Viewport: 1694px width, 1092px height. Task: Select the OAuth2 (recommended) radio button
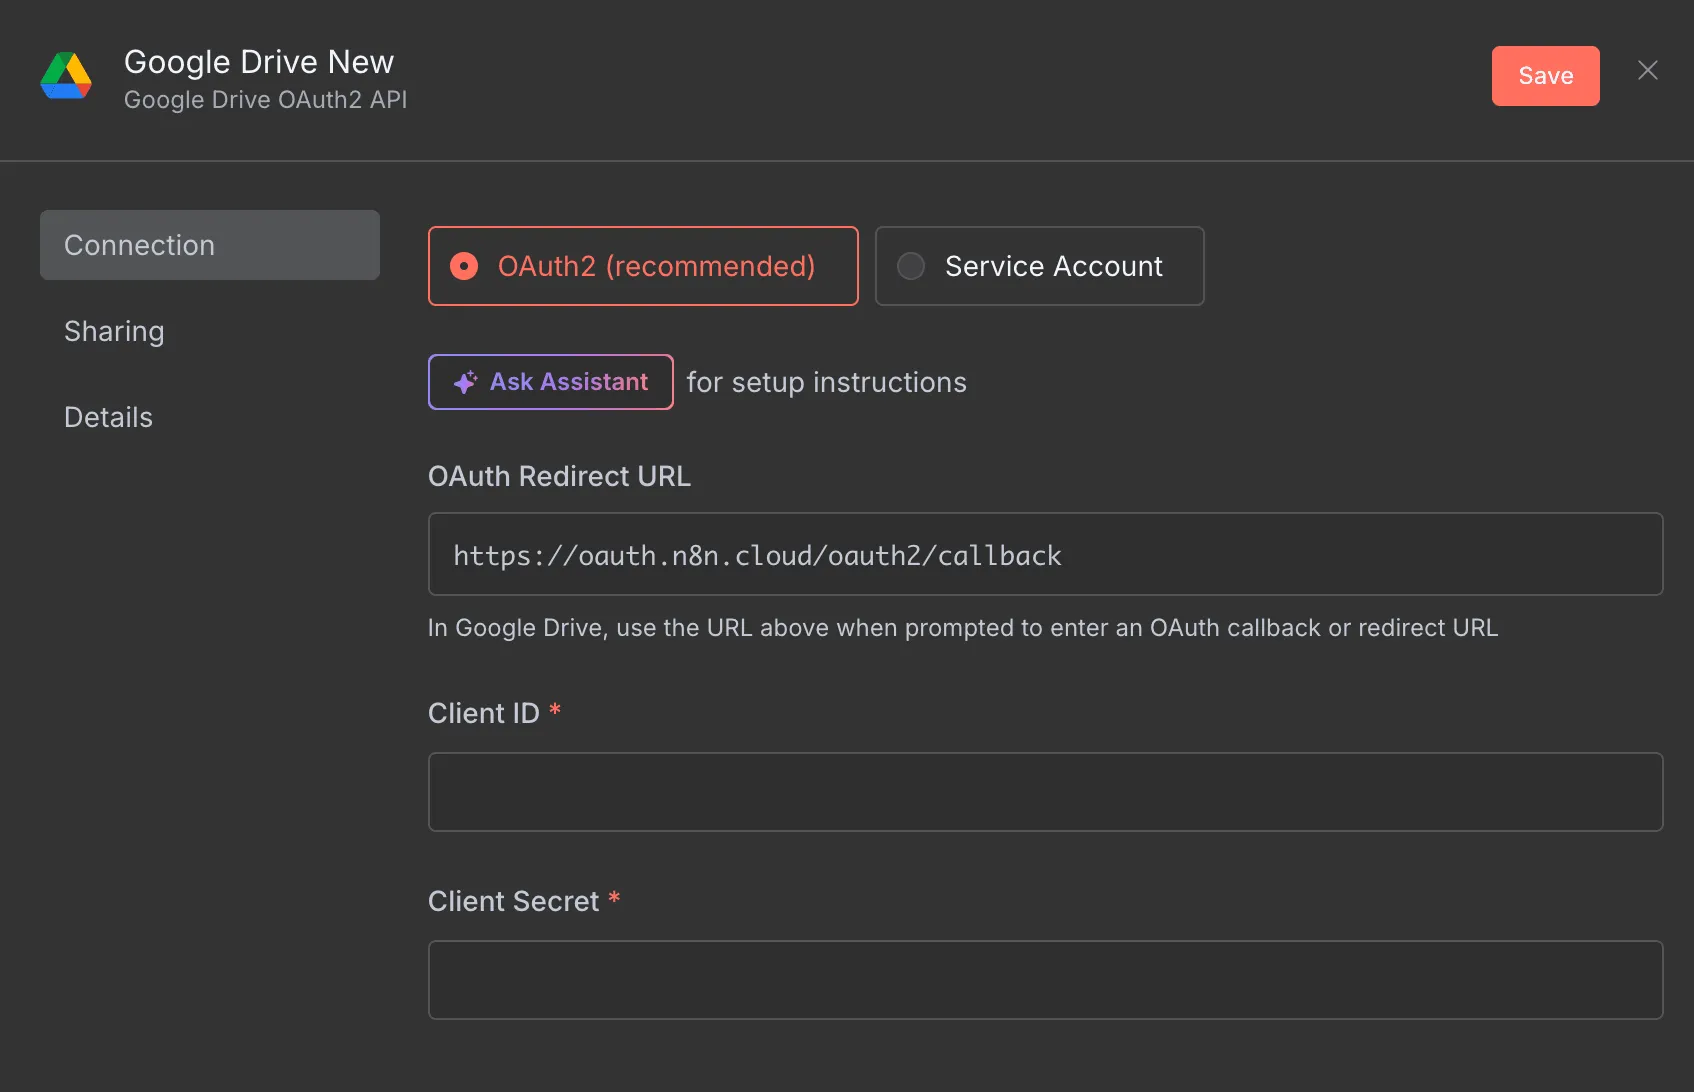click(464, 266)
